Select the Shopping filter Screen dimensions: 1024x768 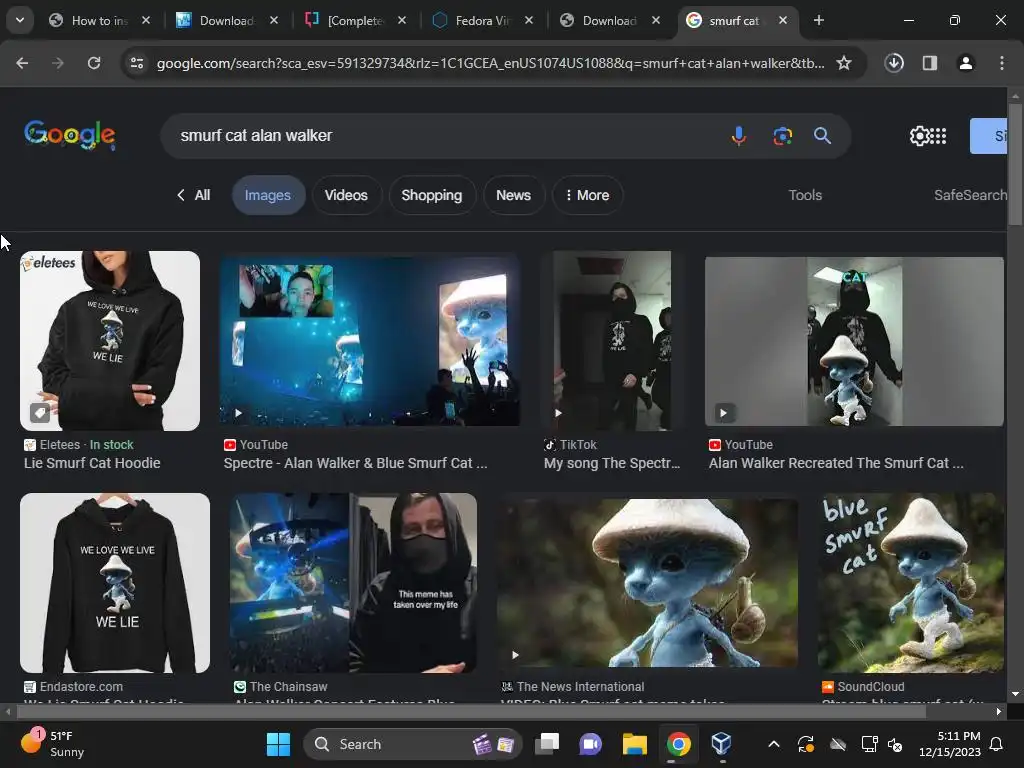coord(432,195)
